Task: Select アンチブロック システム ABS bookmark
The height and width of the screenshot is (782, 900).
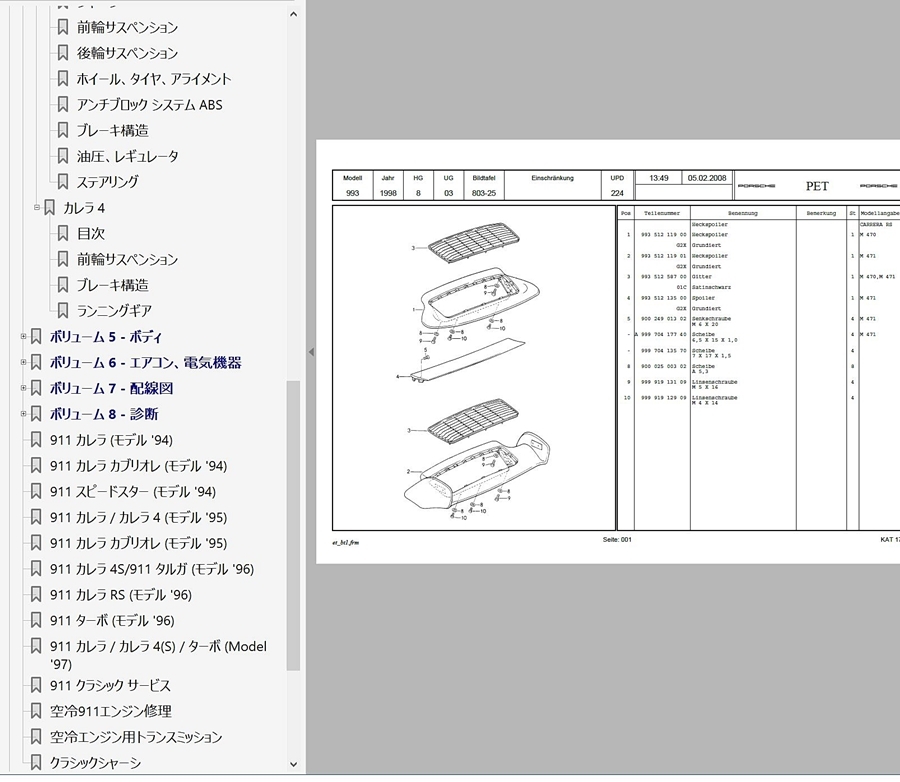Action: (x=149, y=104)
